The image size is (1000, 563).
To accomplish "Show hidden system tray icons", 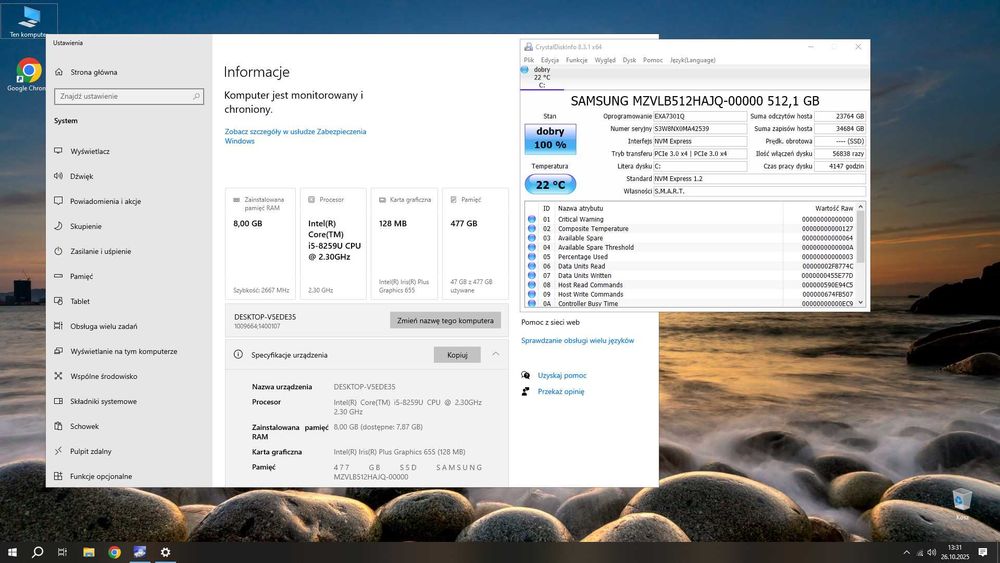I will tap(906, 553).
